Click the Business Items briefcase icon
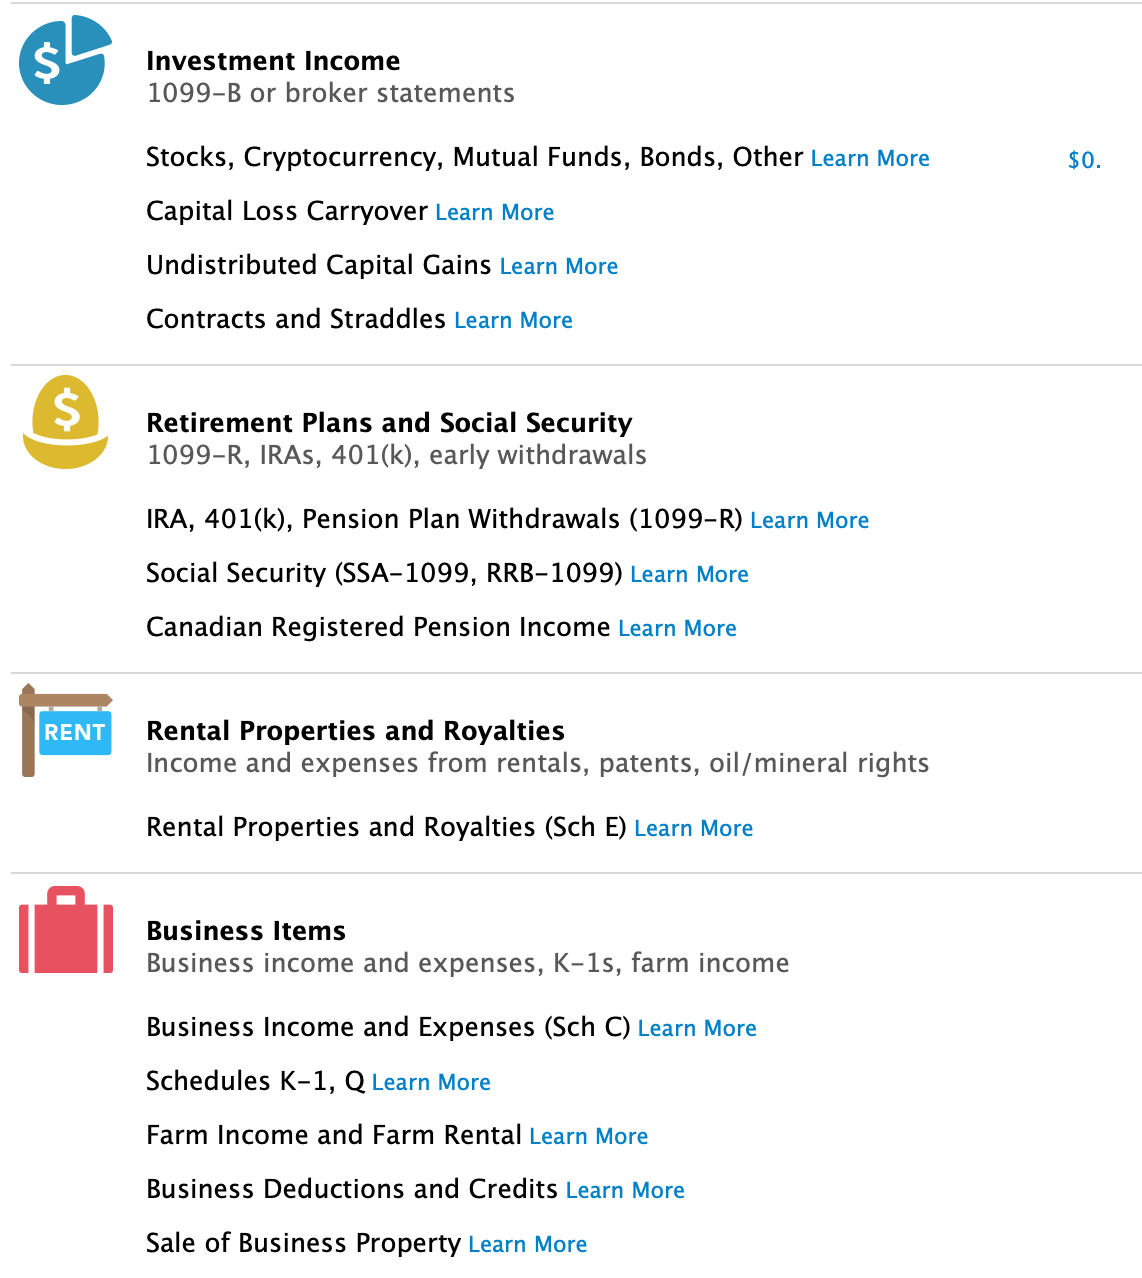The image size is (1142, 1278). tap(66, 931)
